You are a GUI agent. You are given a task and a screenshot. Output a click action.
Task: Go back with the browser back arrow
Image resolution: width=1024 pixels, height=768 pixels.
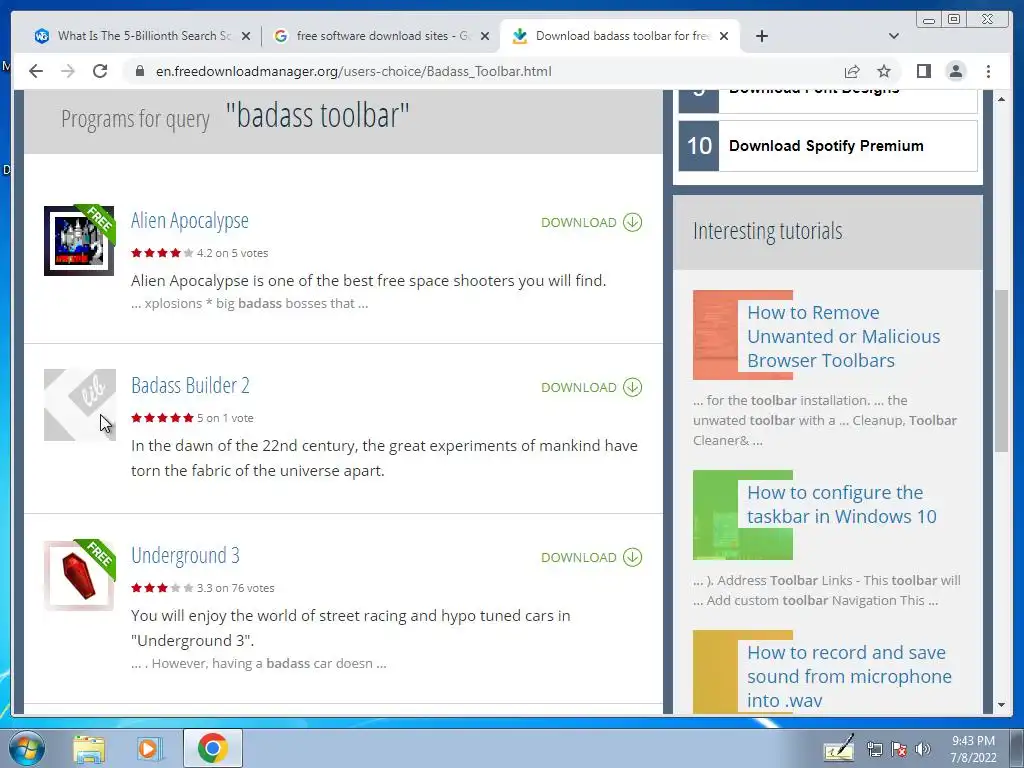click(x=36, y=71)
